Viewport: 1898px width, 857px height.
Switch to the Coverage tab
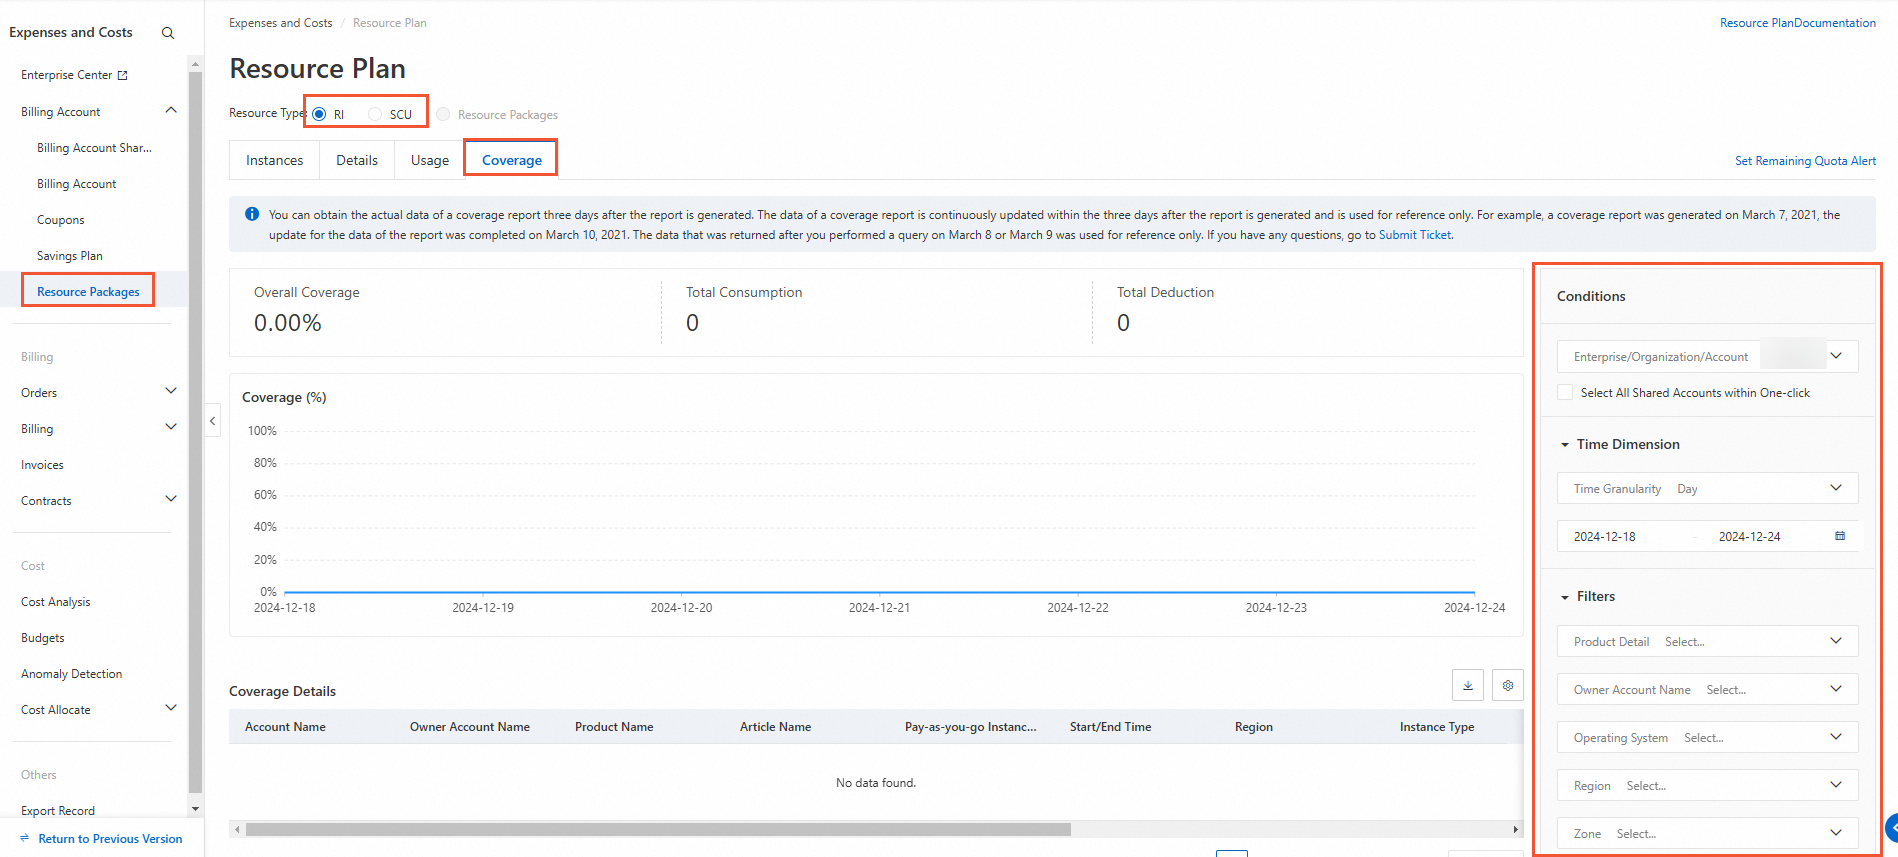pos(512,160)
